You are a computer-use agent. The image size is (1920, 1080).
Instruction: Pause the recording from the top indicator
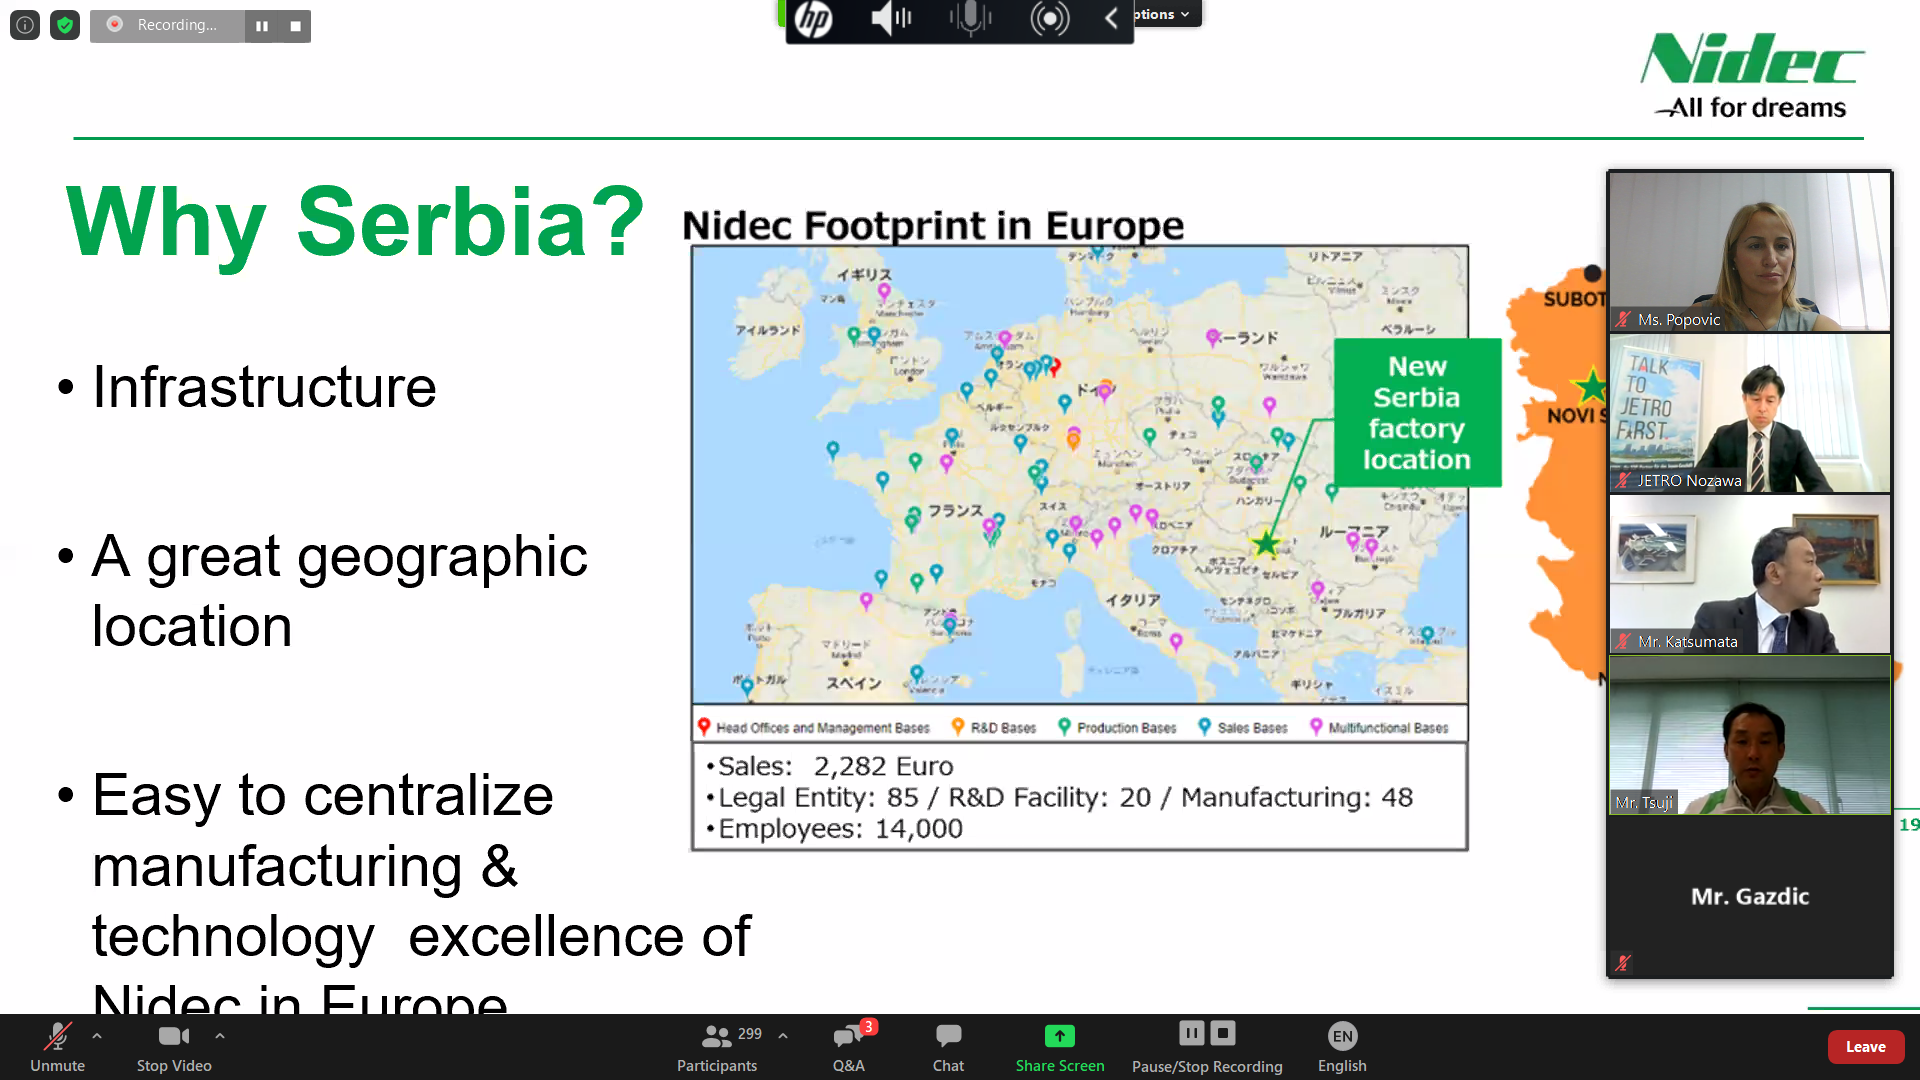262,26
